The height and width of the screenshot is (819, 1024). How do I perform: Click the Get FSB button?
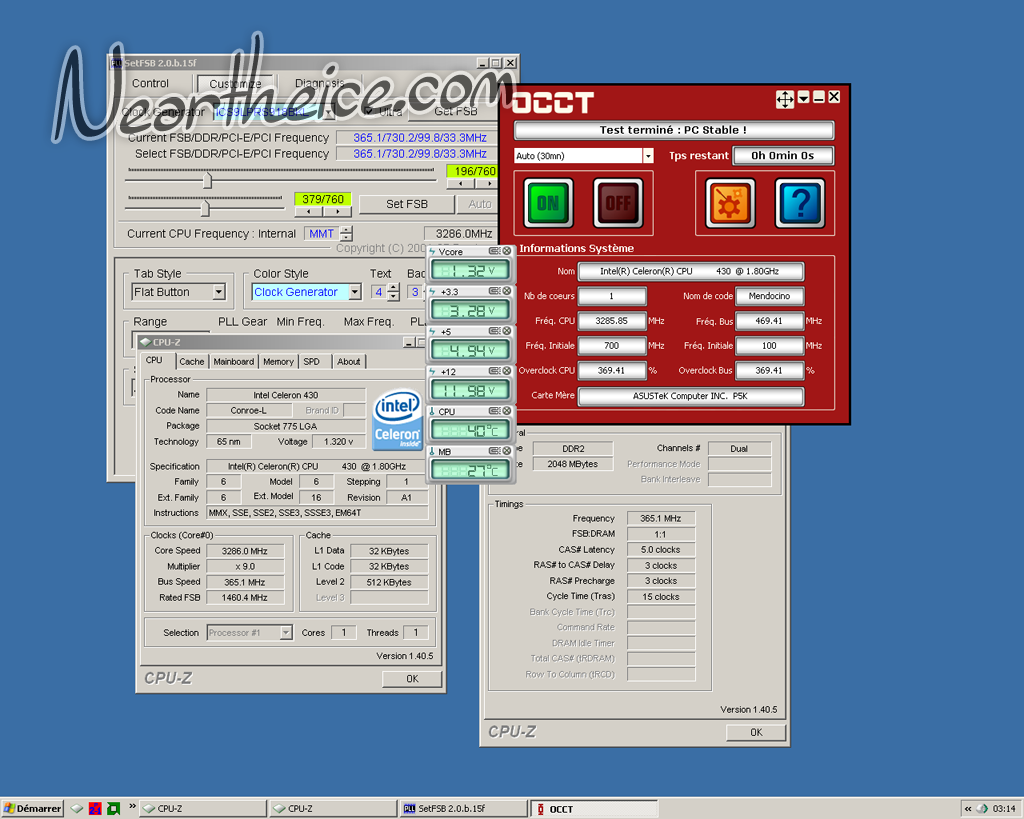coord(455,111)
